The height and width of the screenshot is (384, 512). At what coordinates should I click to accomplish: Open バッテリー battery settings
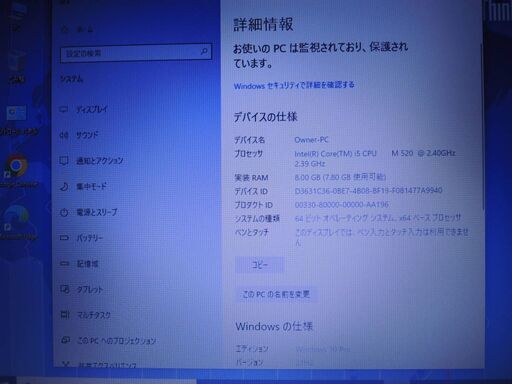81,238
